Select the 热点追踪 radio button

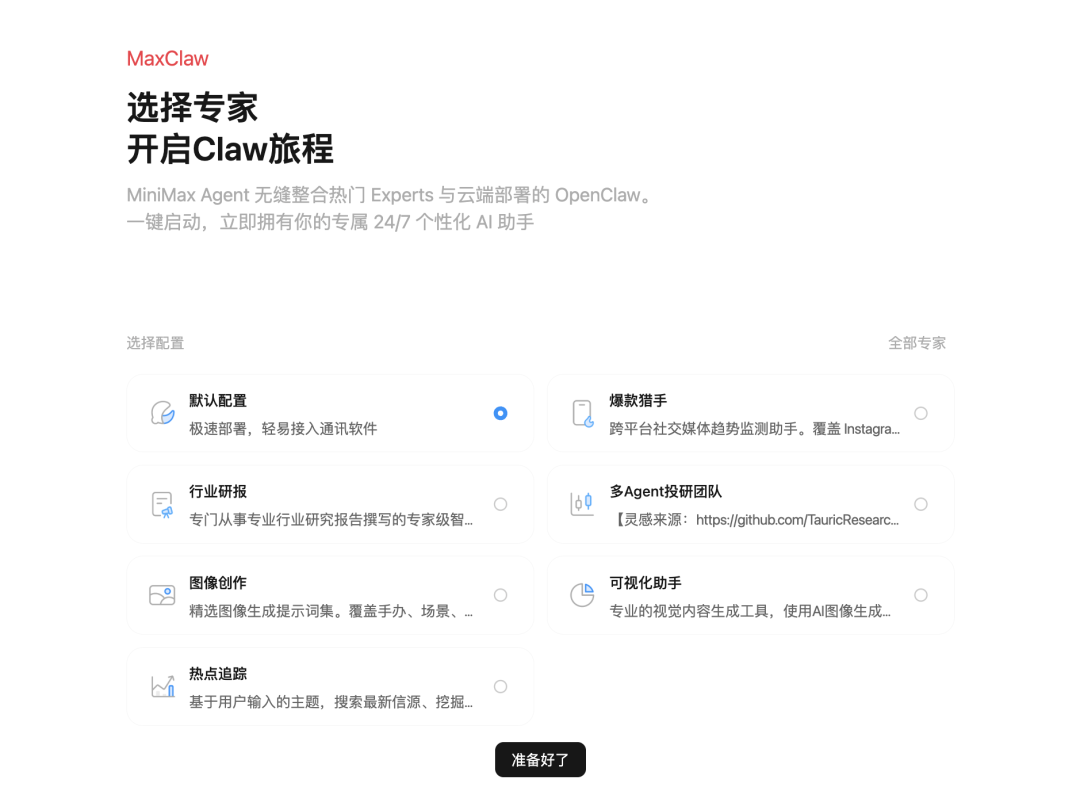coord(500,686)
